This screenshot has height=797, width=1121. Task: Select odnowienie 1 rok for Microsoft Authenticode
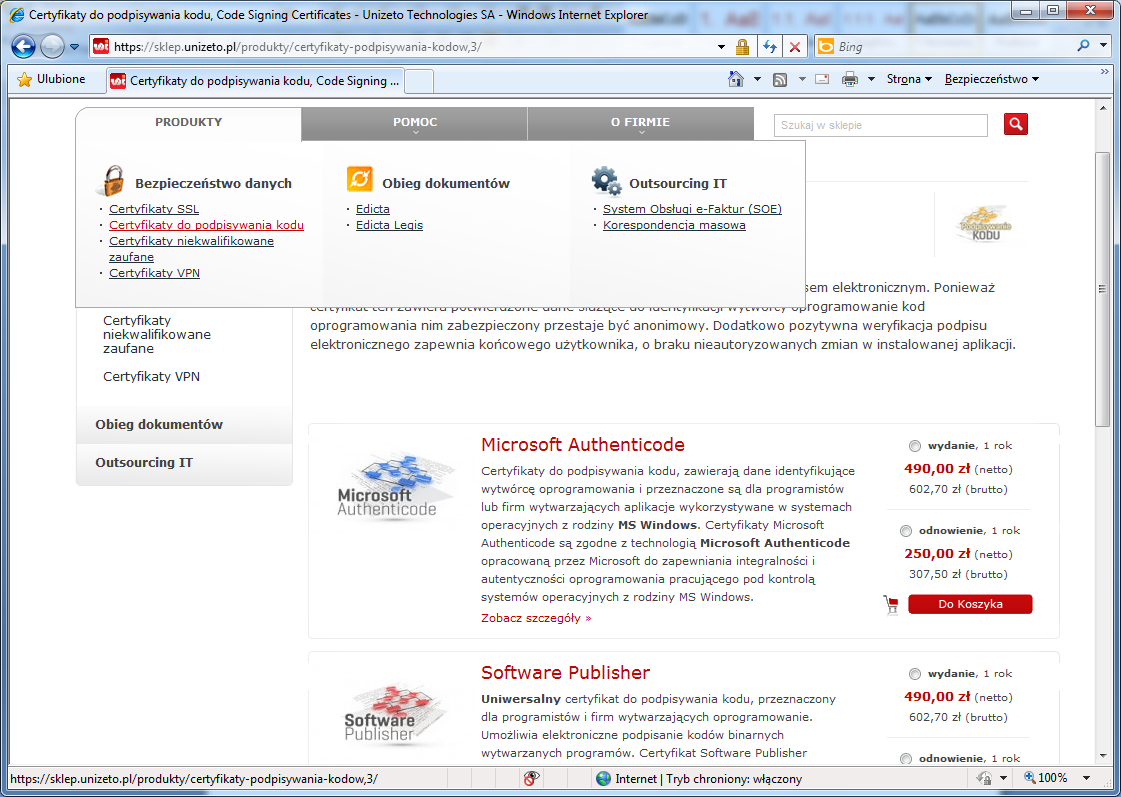pyautogui.click(x=906, y=531)
